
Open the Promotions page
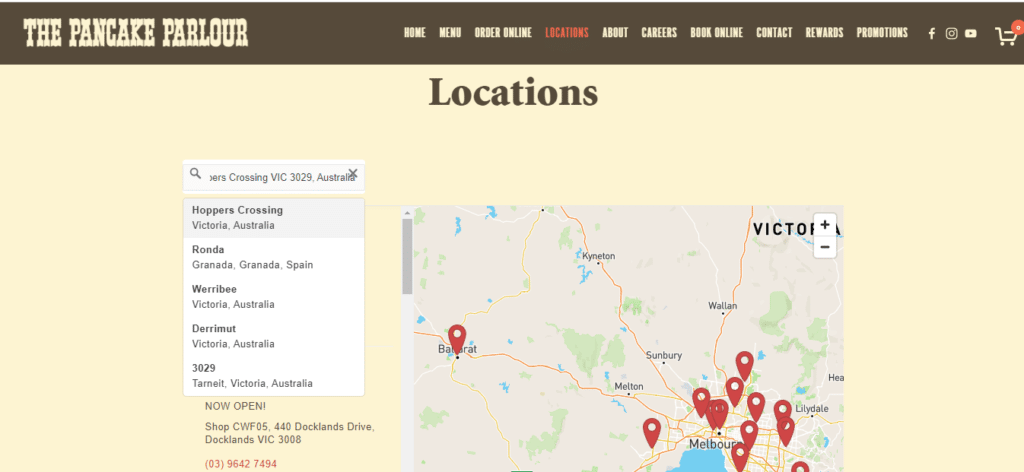pyautogui.click(x=882, y=33)
